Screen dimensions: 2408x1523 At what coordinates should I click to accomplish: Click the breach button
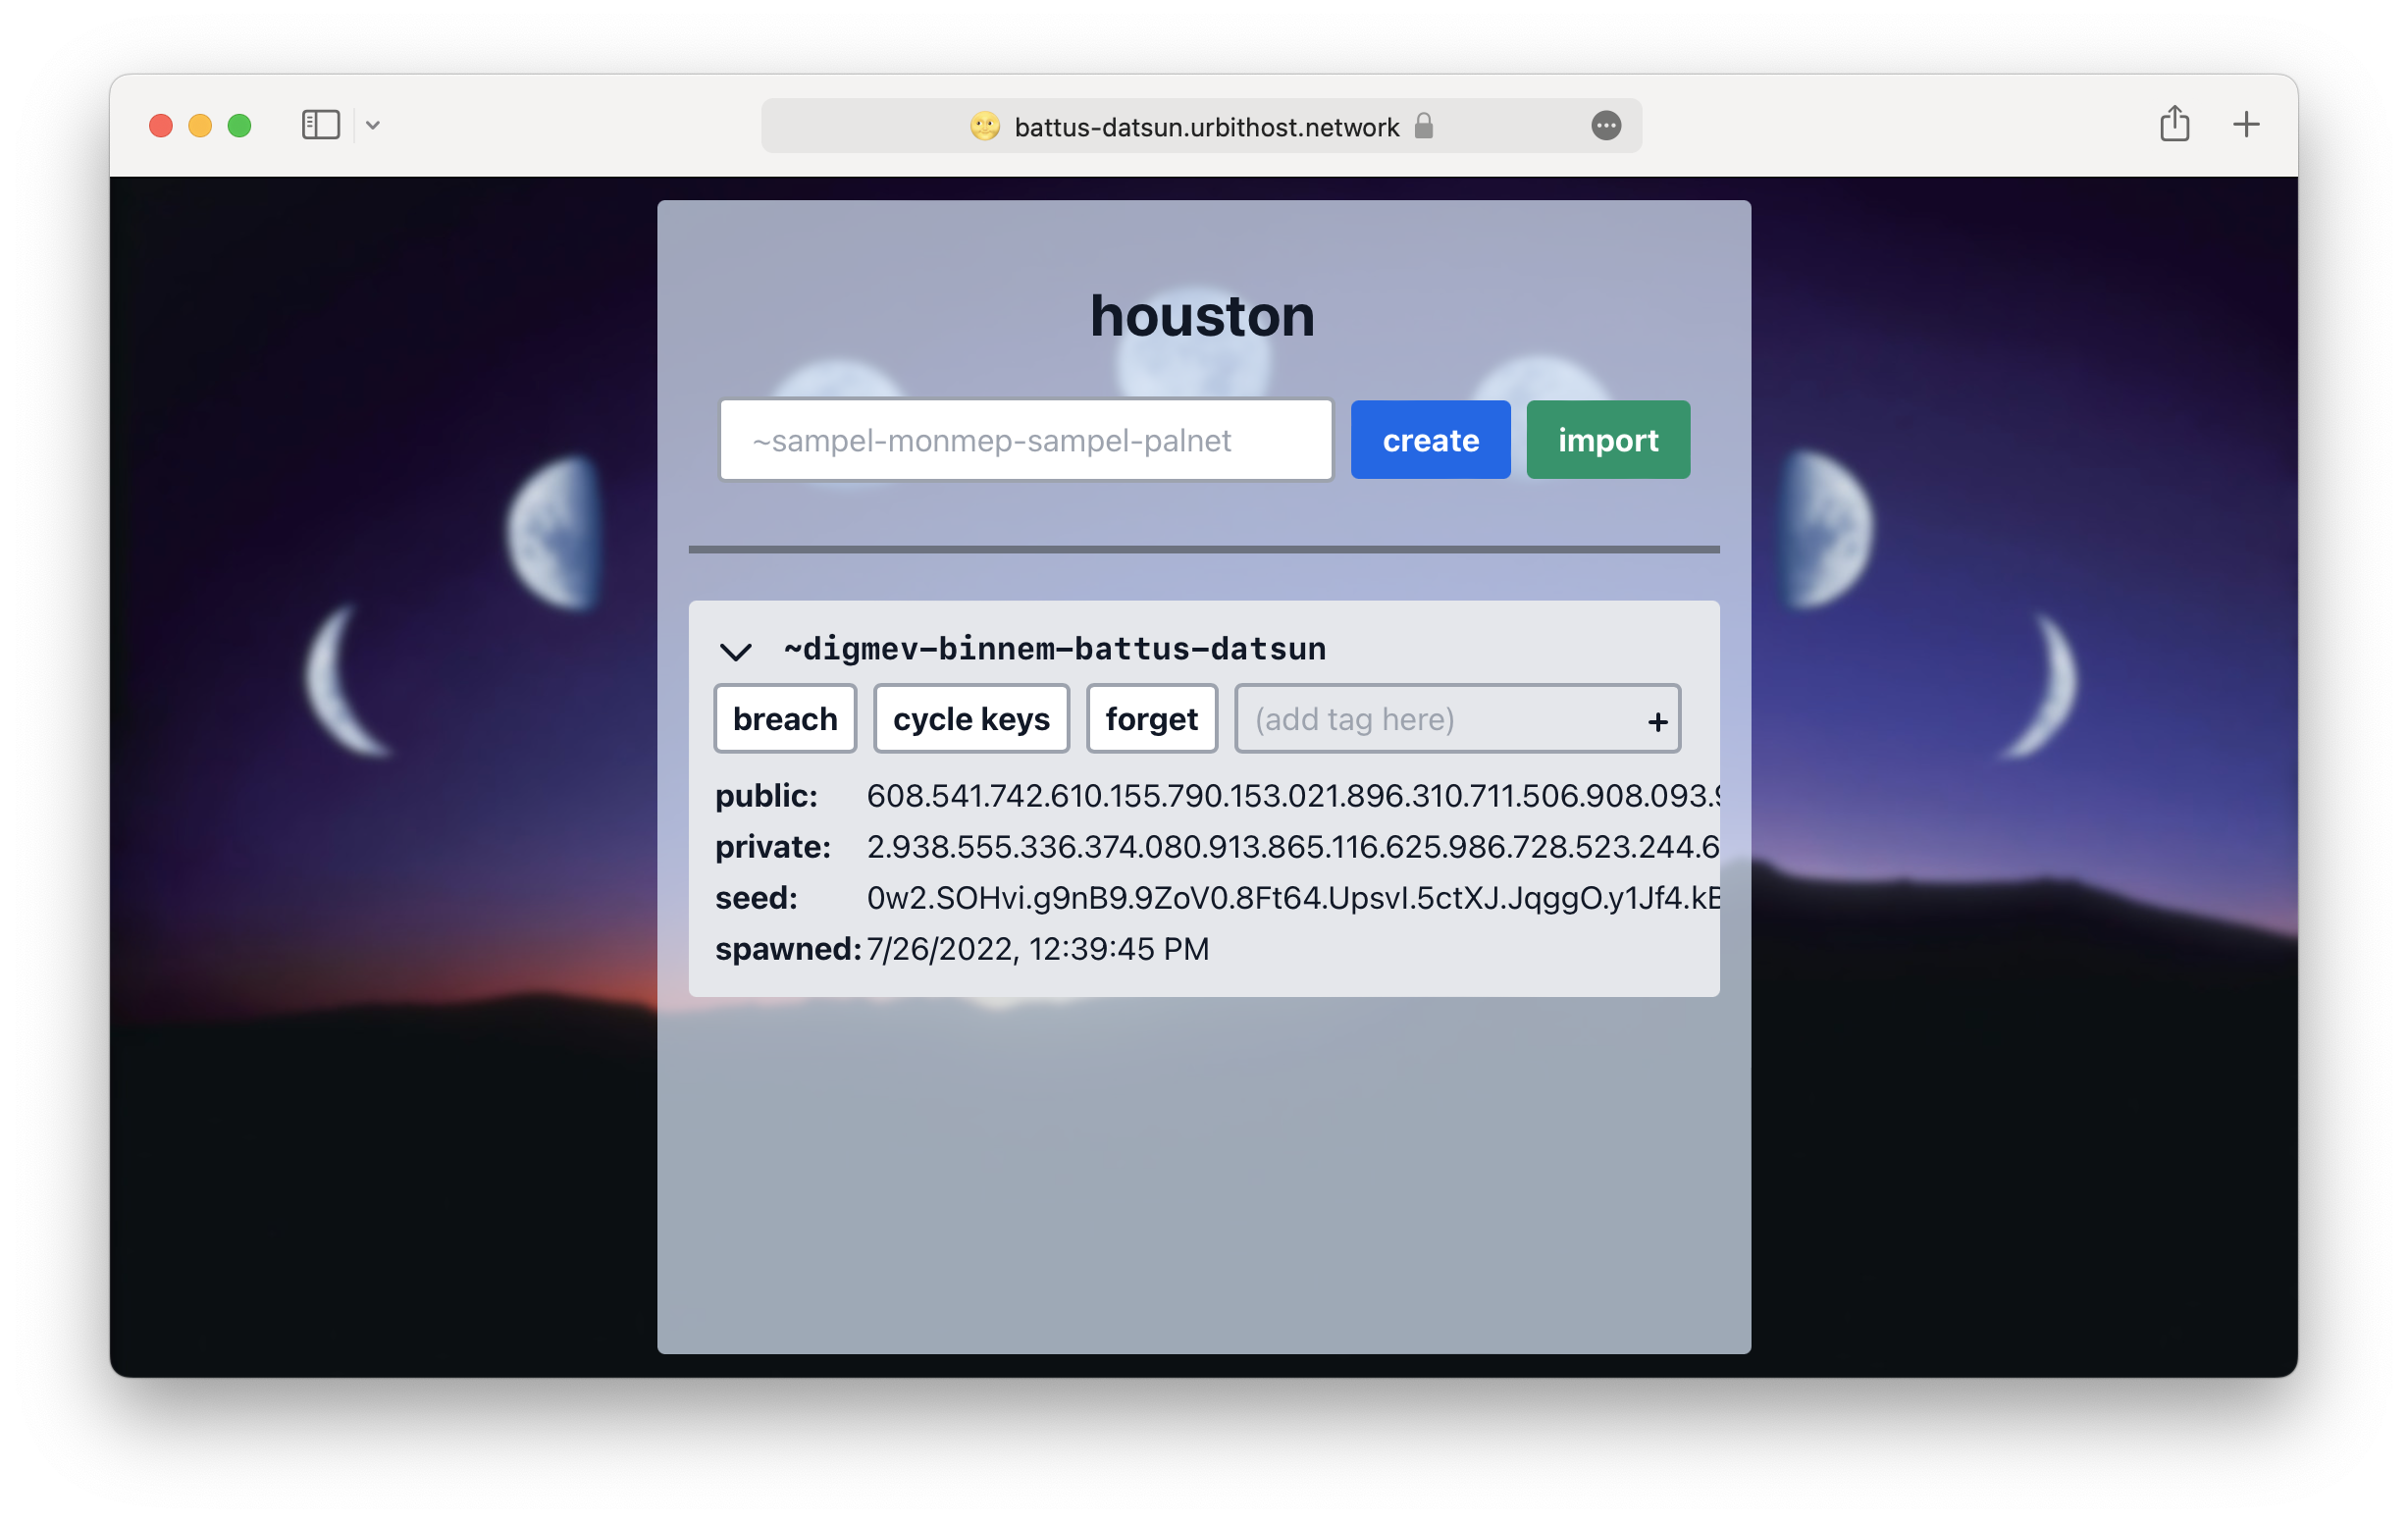[785, 719]
